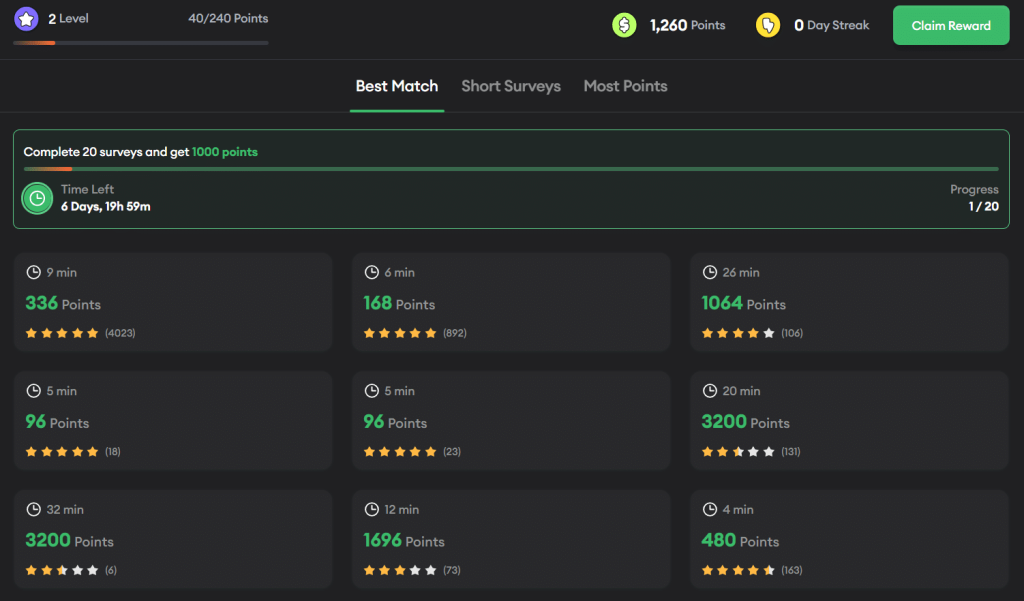Image resolution: width=1024 pixels, height=601 pixels.
Task: Open the 1064 Points survey card
Action: coord(848,302)
